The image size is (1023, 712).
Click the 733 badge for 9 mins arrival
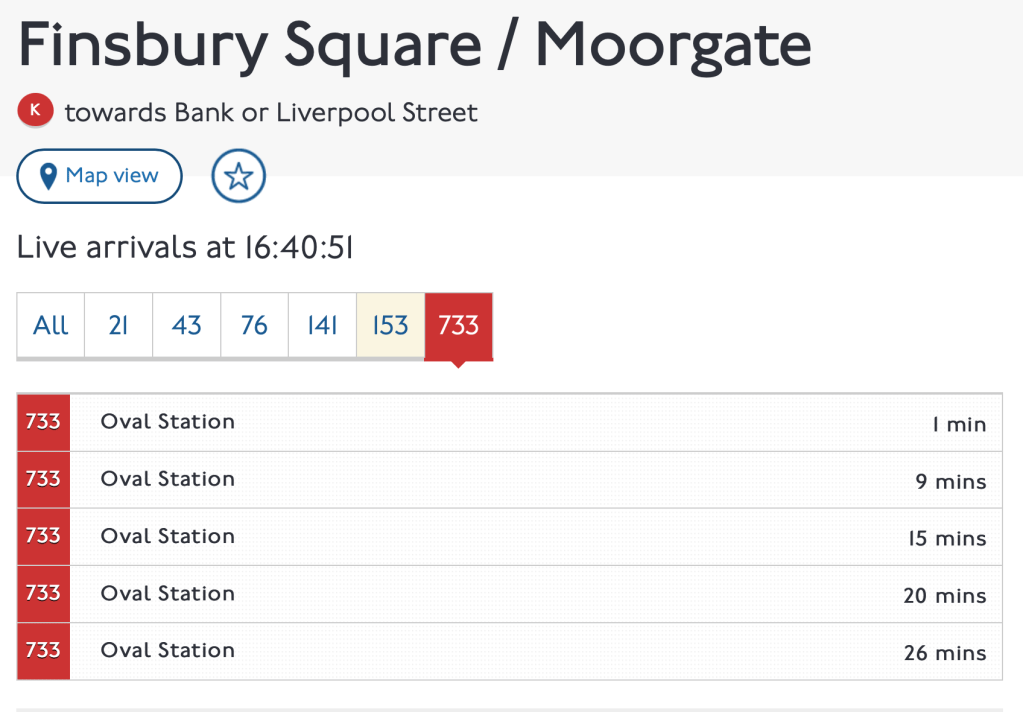[43, 479]
